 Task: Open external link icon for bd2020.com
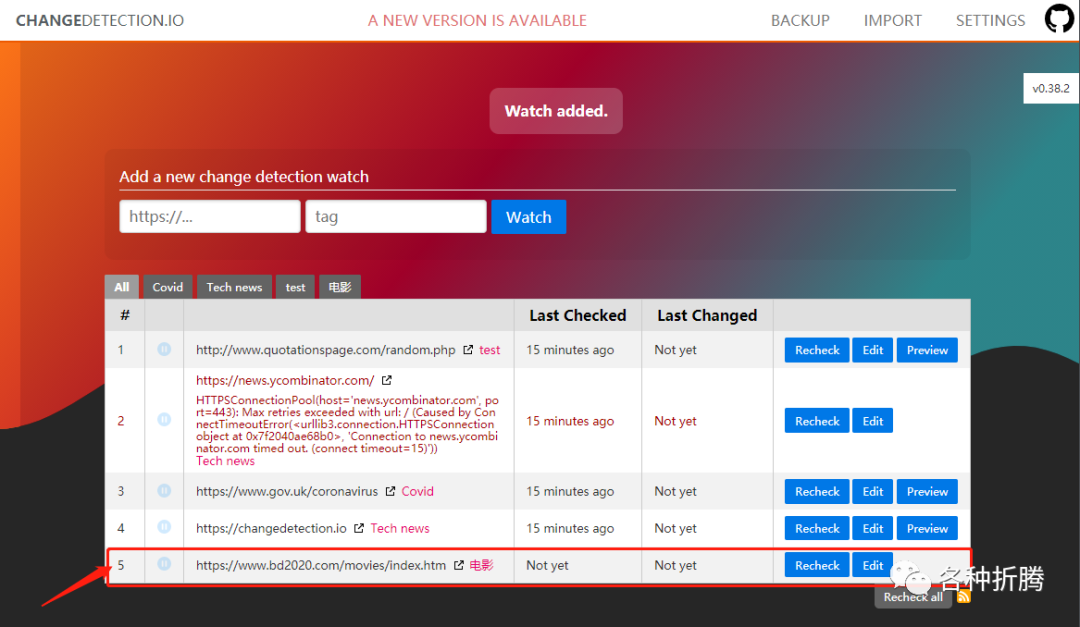459,565
